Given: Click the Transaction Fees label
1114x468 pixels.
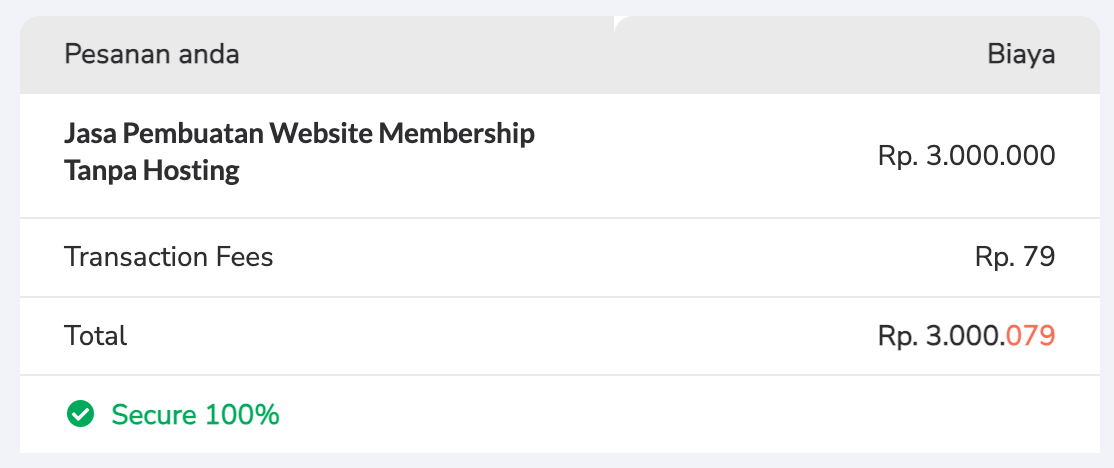Looking at the screenshot, I should (169, 257).
